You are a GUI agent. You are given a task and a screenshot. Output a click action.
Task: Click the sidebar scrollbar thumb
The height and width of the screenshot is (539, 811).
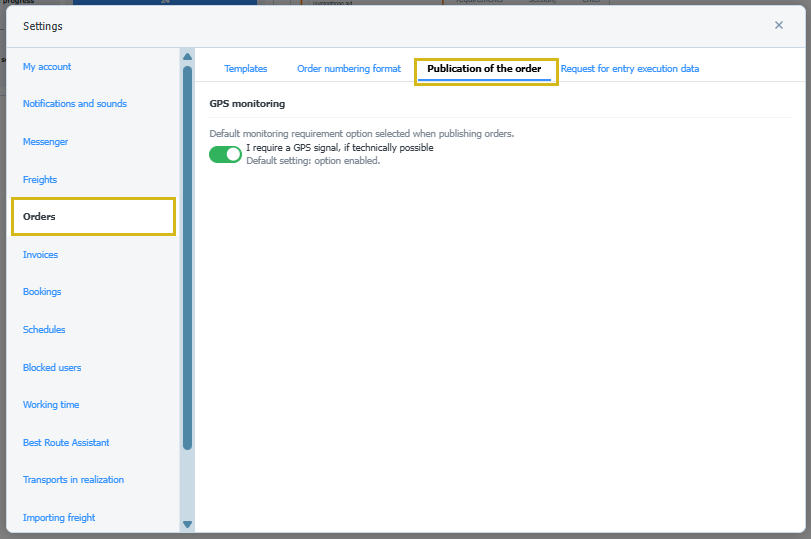(187, 255)
